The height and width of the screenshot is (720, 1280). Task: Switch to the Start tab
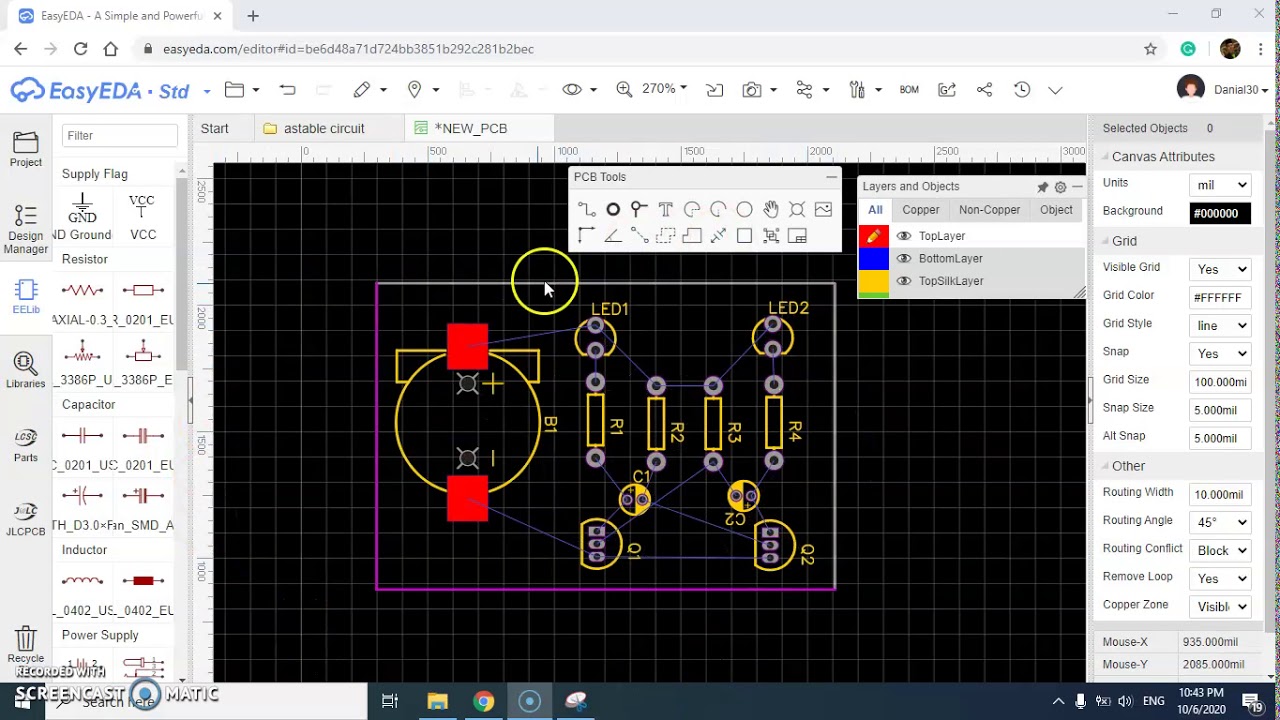215,128
